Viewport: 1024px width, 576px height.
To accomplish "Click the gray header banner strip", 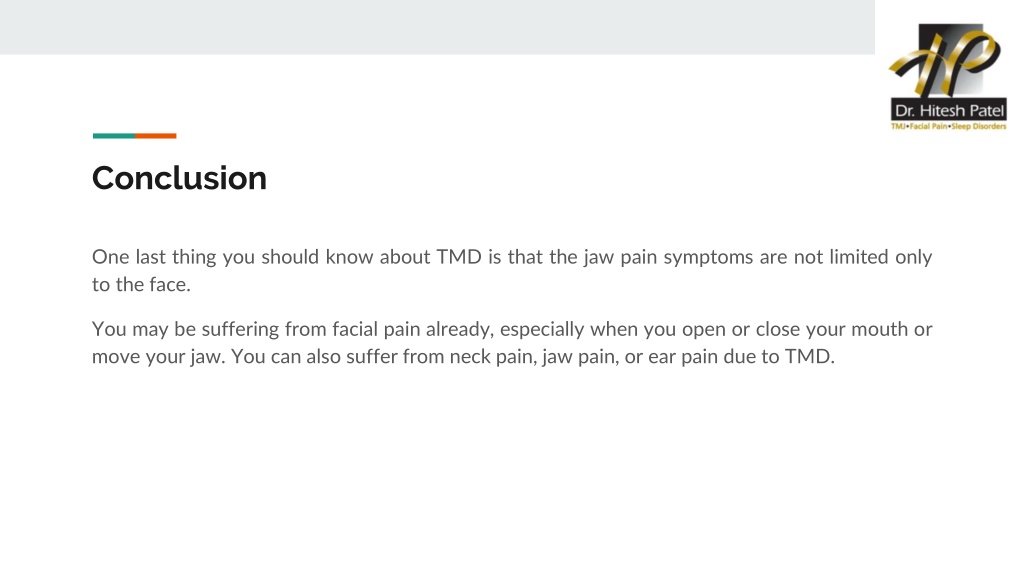I will click(437, 27).
